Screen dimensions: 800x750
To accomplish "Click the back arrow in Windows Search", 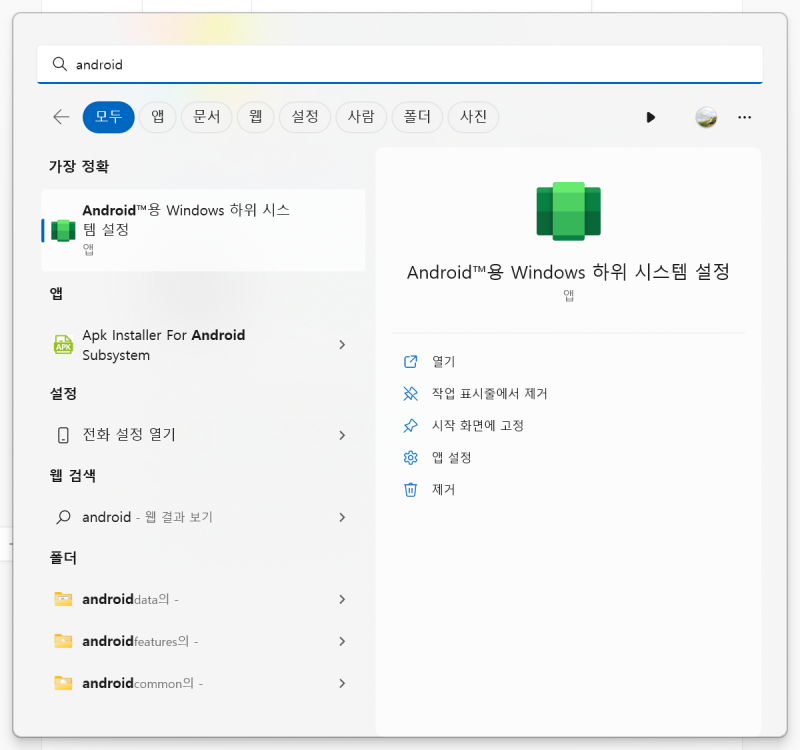I will click(60, 117).
